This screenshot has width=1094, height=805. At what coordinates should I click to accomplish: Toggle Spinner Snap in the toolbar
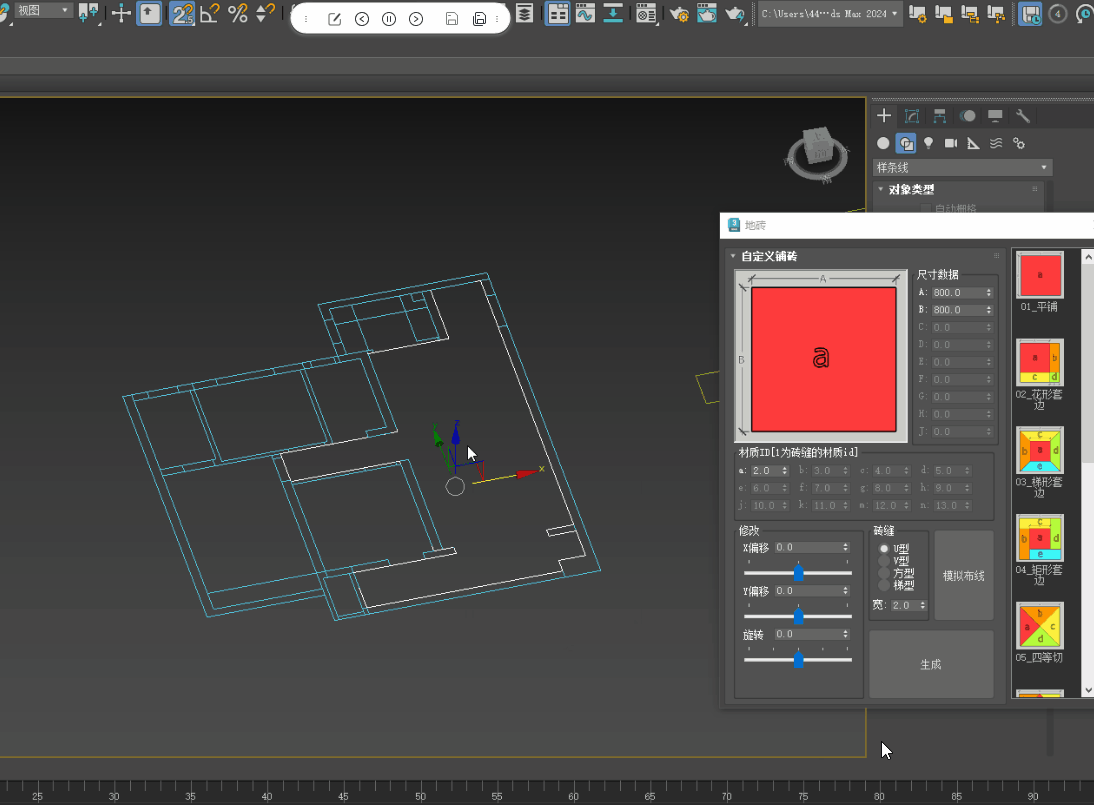click(265, 14)
